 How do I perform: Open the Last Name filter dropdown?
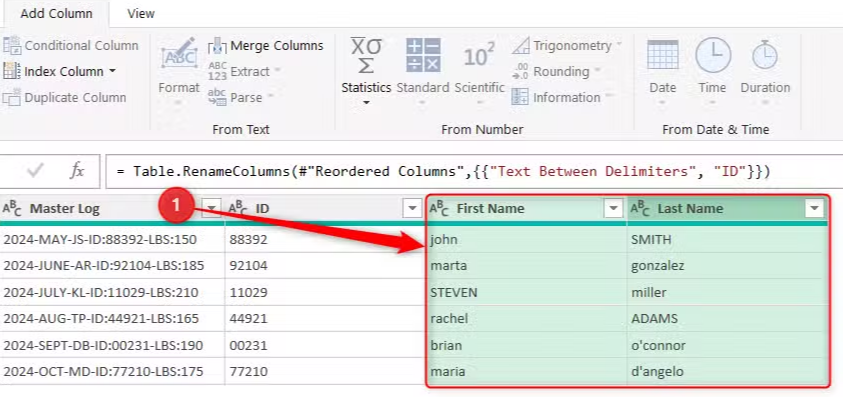[815, 209]
